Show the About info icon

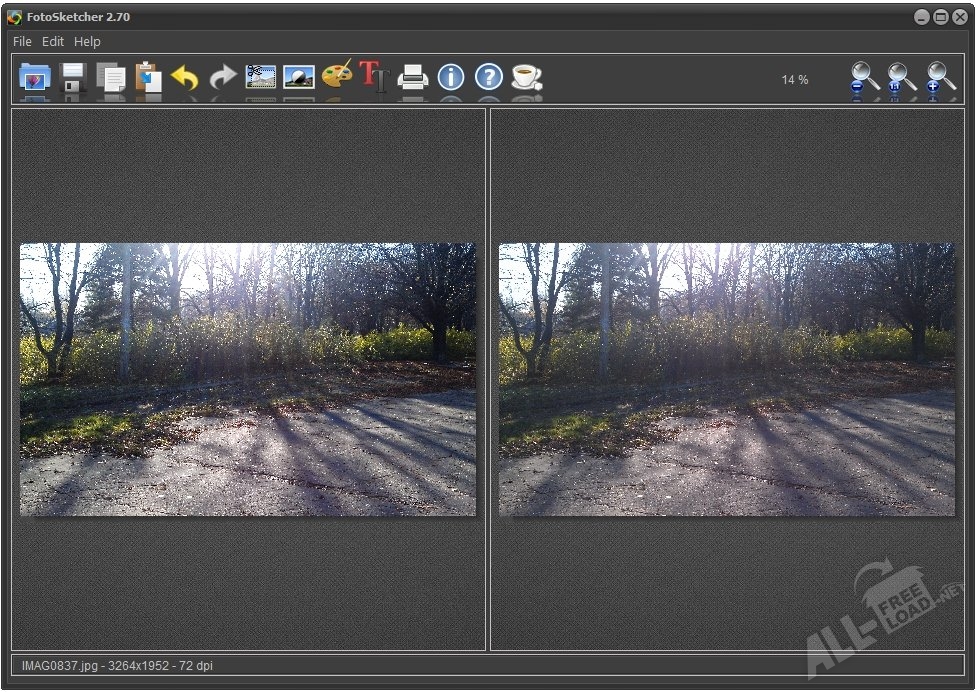click(x=451, y=77)
